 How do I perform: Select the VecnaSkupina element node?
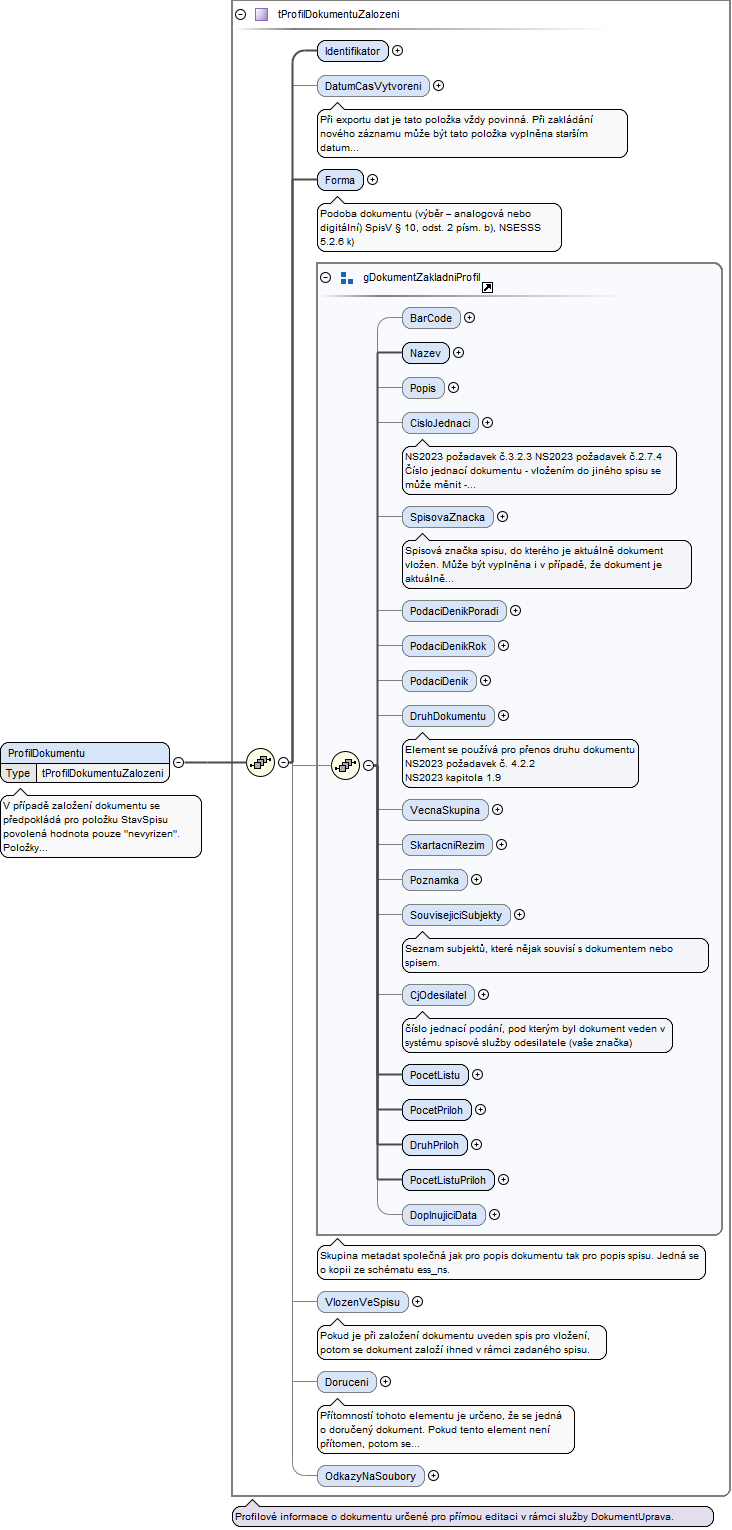click(445, 810)
